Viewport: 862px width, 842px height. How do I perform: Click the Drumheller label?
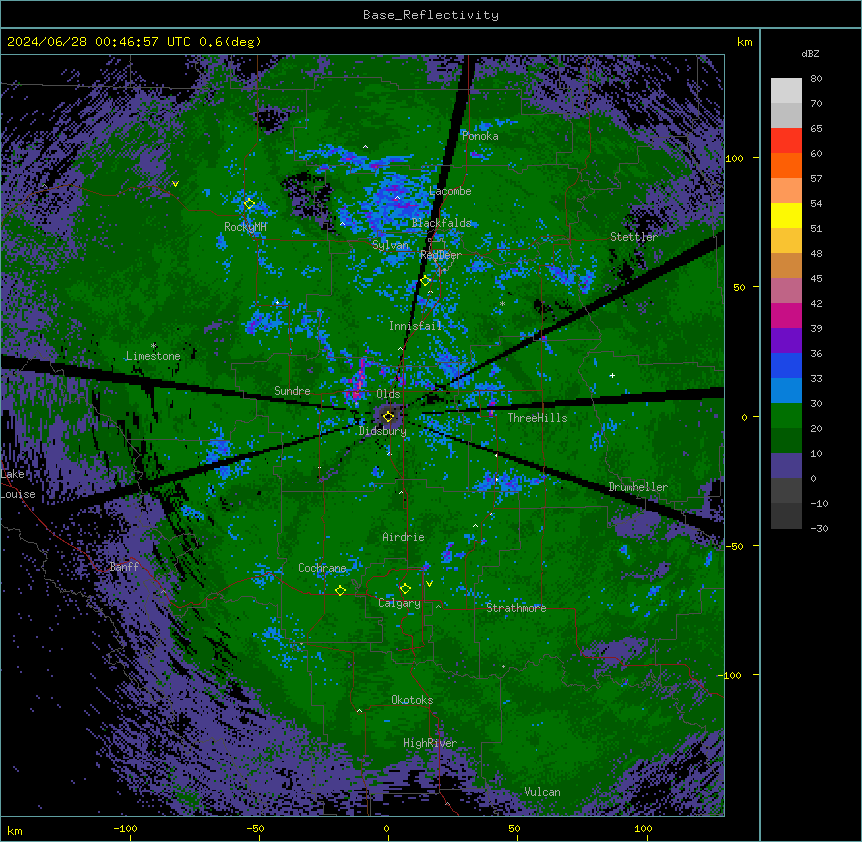[638, 487]
